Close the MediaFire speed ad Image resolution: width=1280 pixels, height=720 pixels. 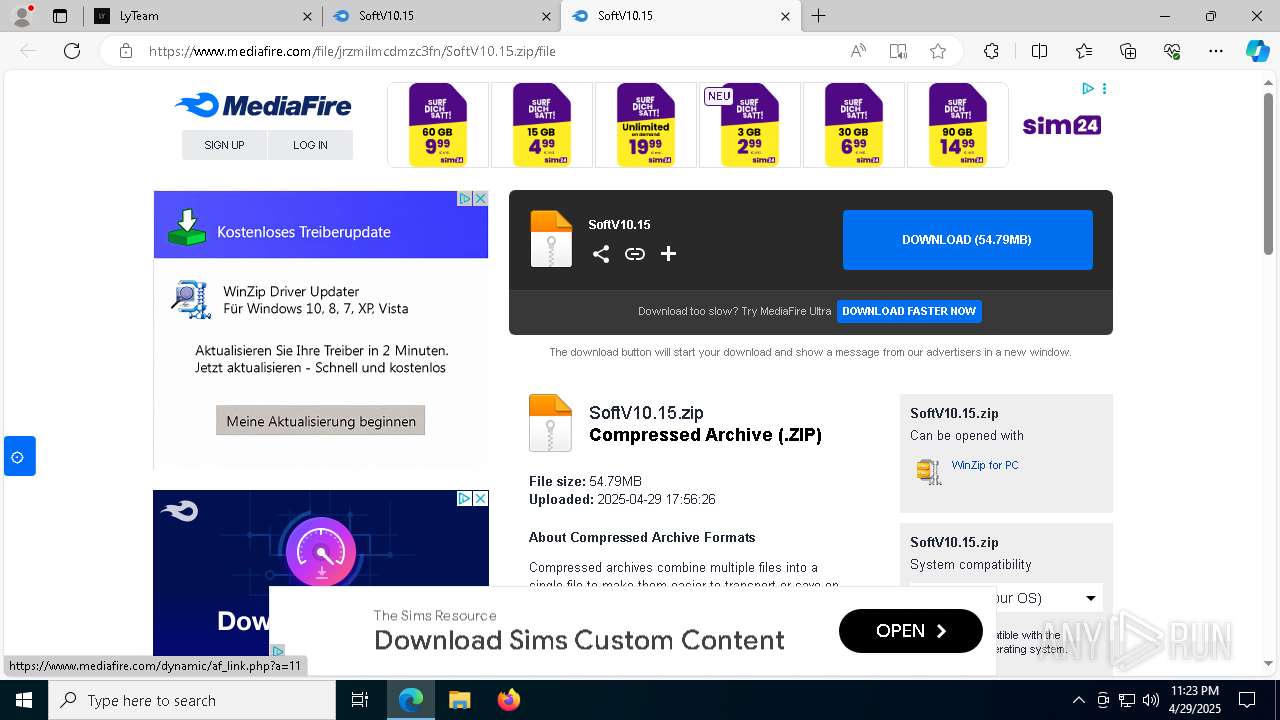click(480, 498)
